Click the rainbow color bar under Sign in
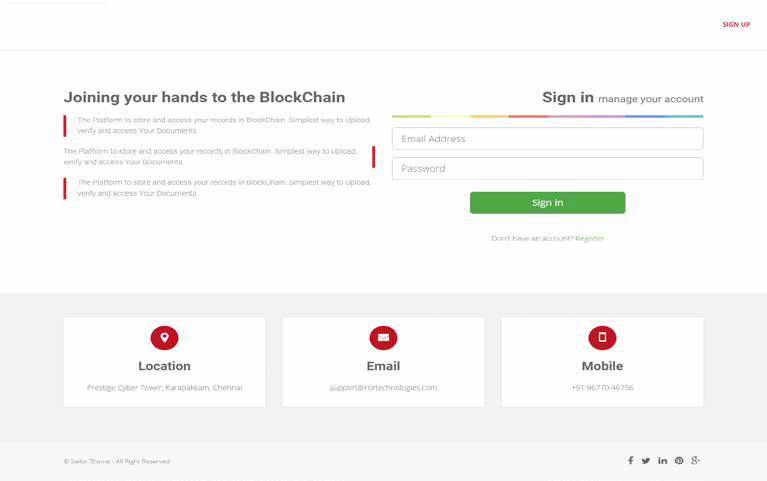Screen dimensions: 767x481 point(547,116)
